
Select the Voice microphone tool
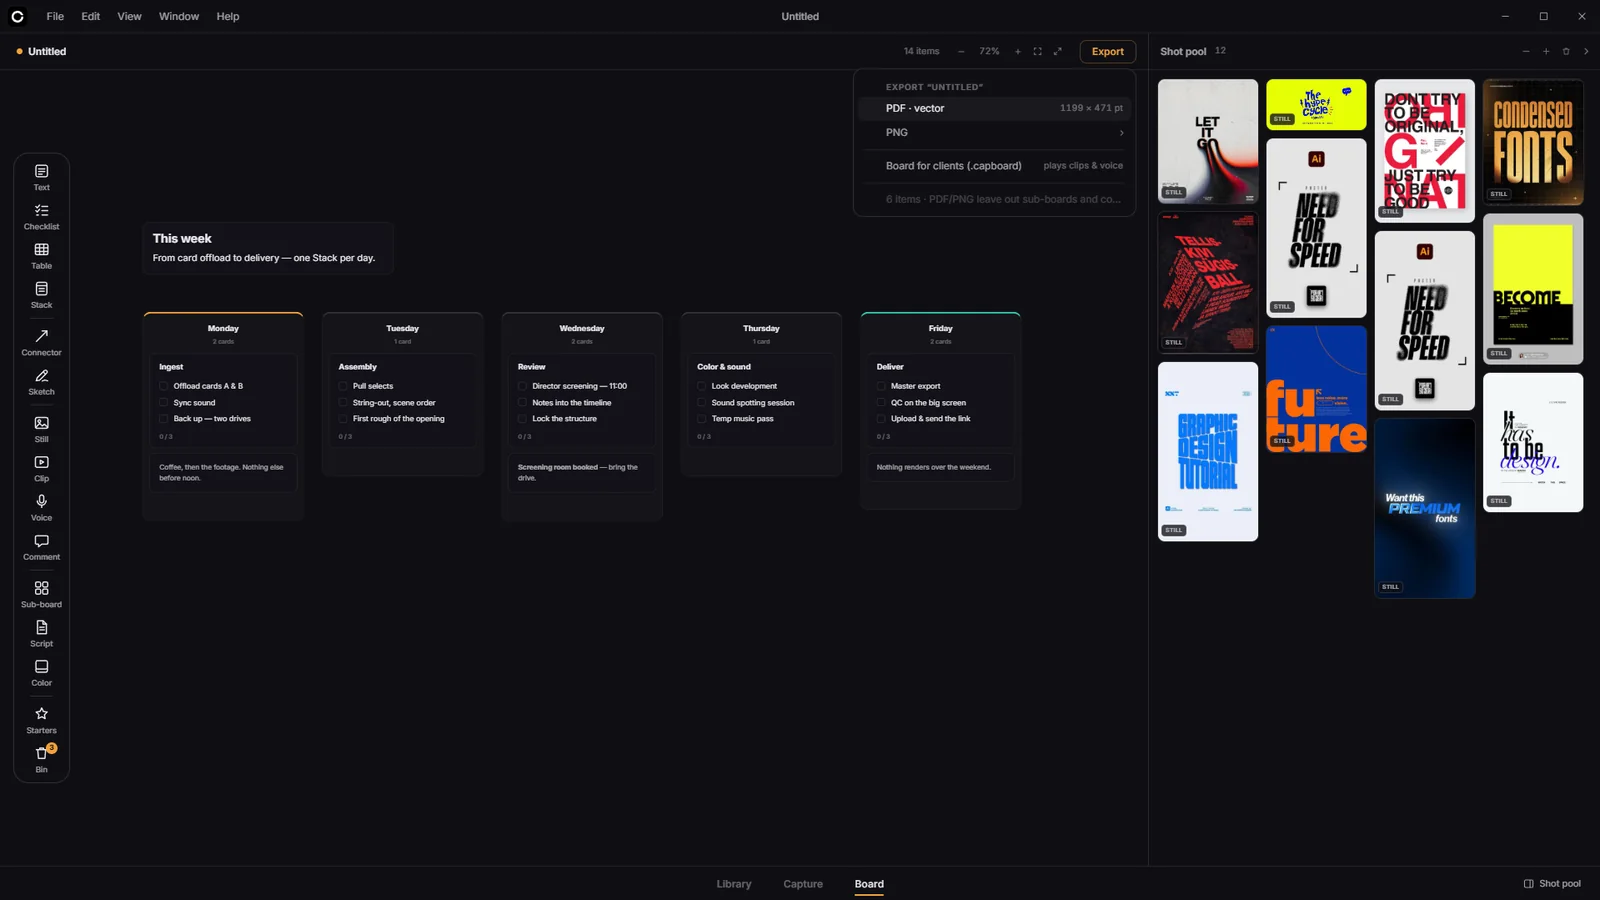point(41,508)
